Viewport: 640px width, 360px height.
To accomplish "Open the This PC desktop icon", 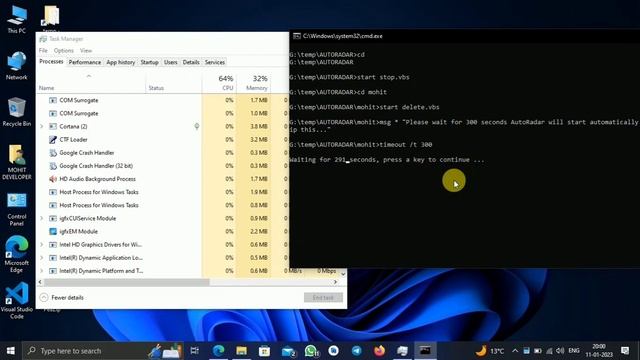I will click(x=17, y=19).
